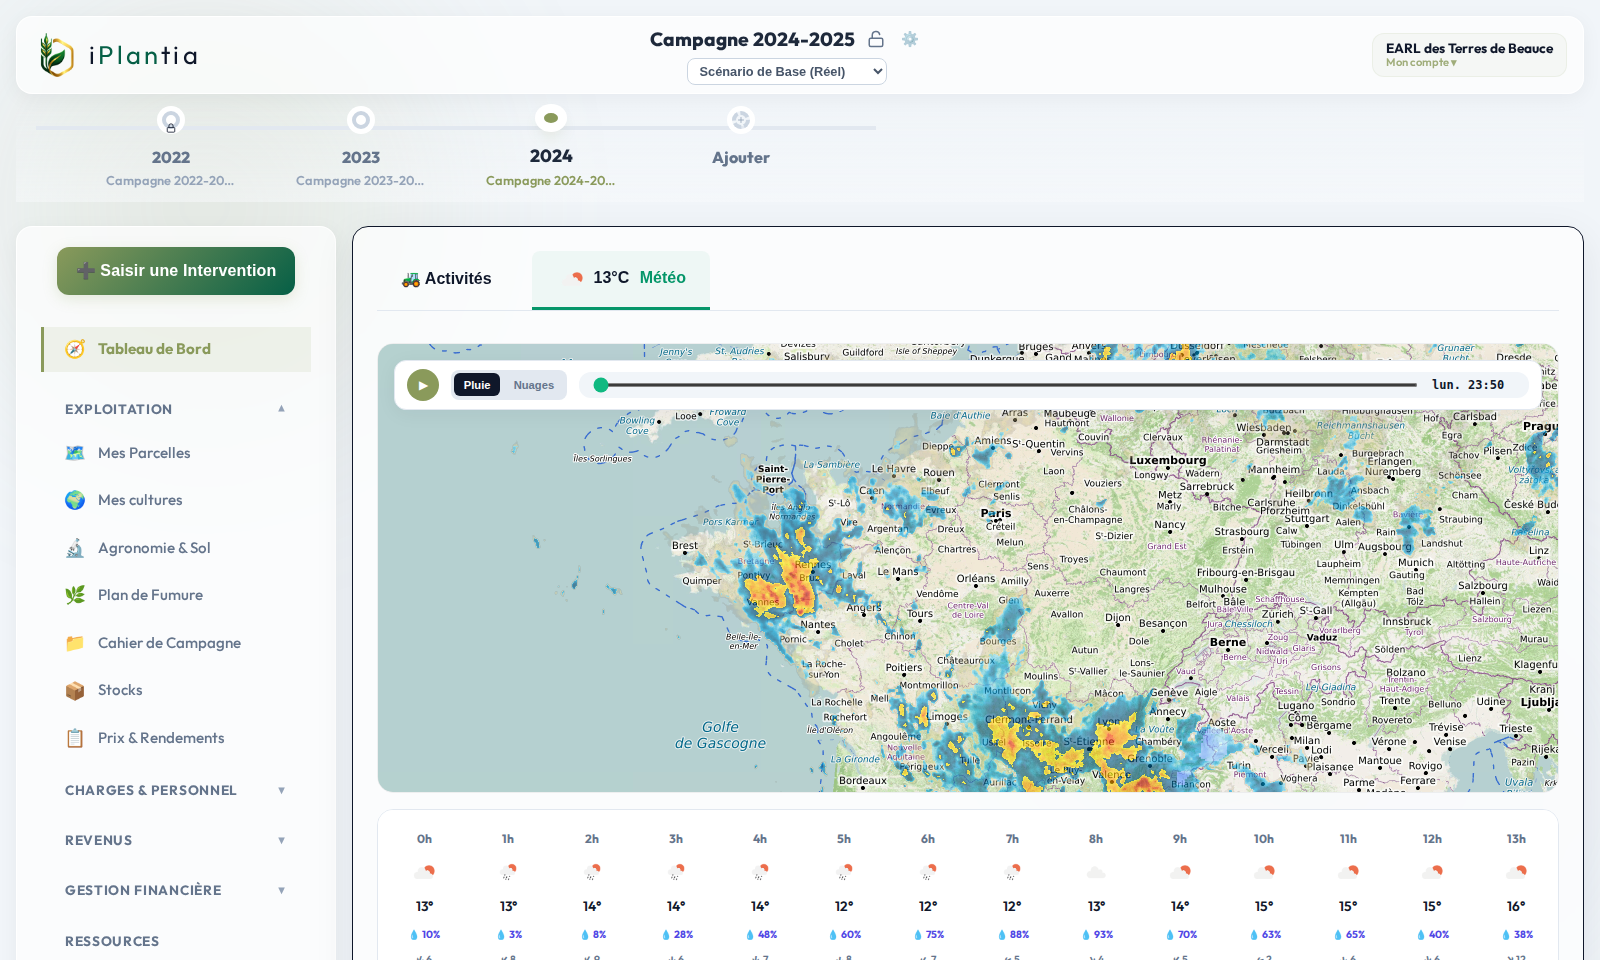This screenshot has height=960, width=1600.
Task: Switch to the Activités tab
Action: [446, 279]
